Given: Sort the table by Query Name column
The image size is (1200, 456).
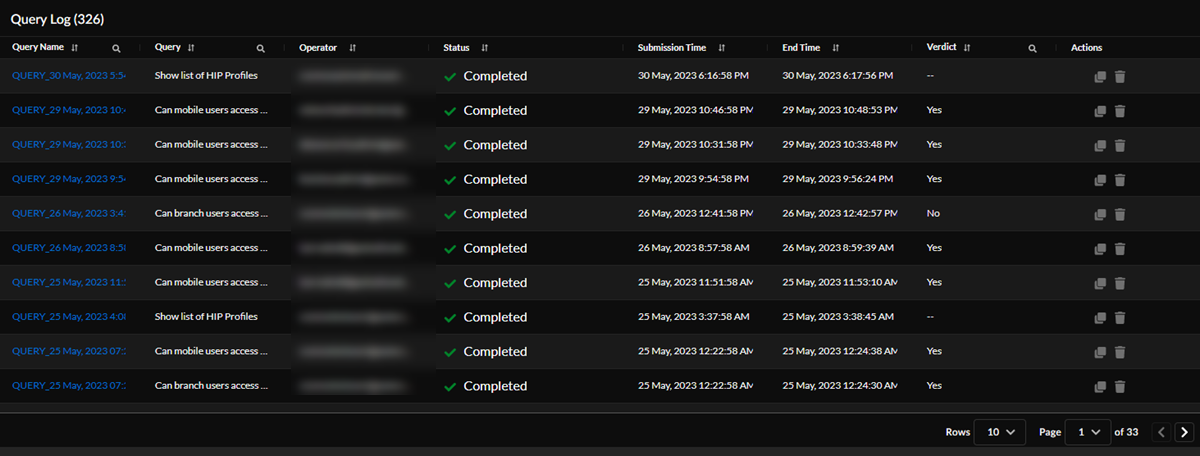Looking at the screenshot, I should coord(75,48).
